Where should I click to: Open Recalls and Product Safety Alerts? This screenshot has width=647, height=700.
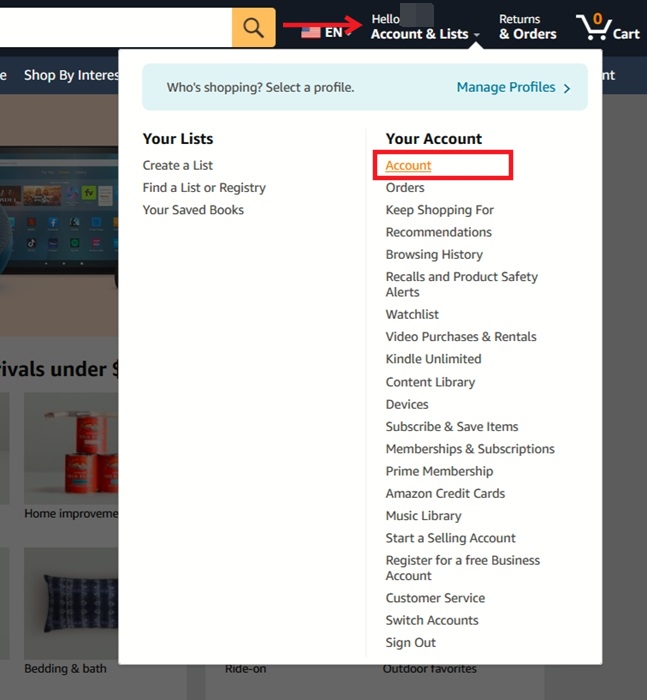(x=462, y=284)
